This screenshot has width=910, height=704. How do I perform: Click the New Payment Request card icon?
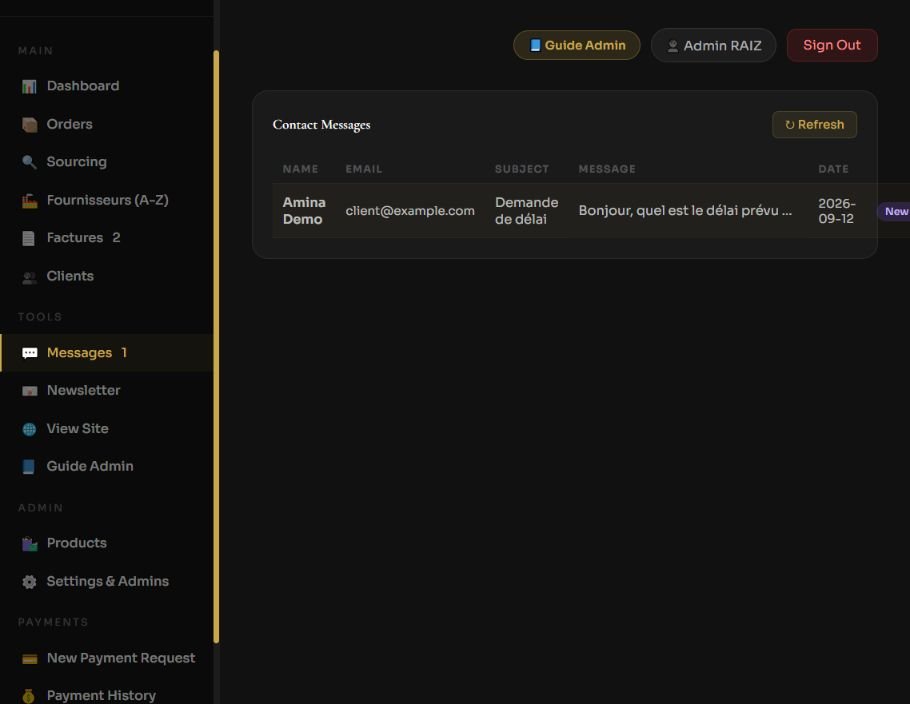point(29,659)
